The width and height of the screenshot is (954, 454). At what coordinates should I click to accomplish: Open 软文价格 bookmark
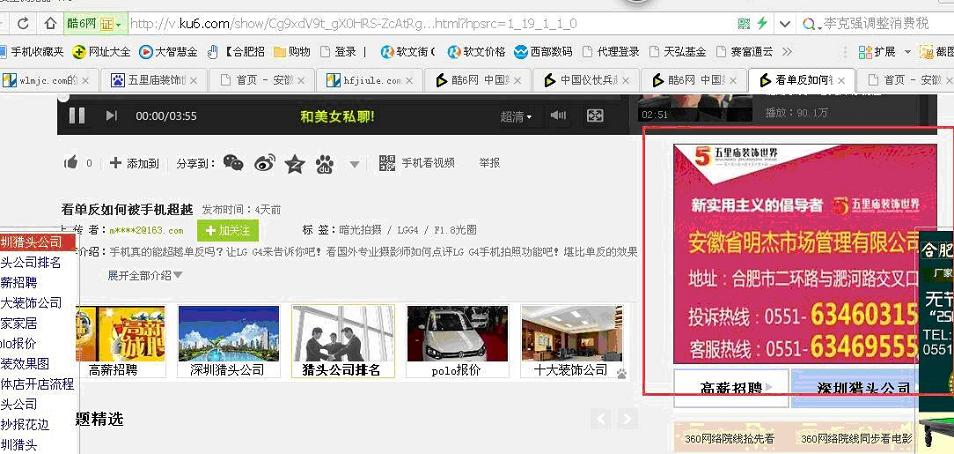click(x=476, y=52)
